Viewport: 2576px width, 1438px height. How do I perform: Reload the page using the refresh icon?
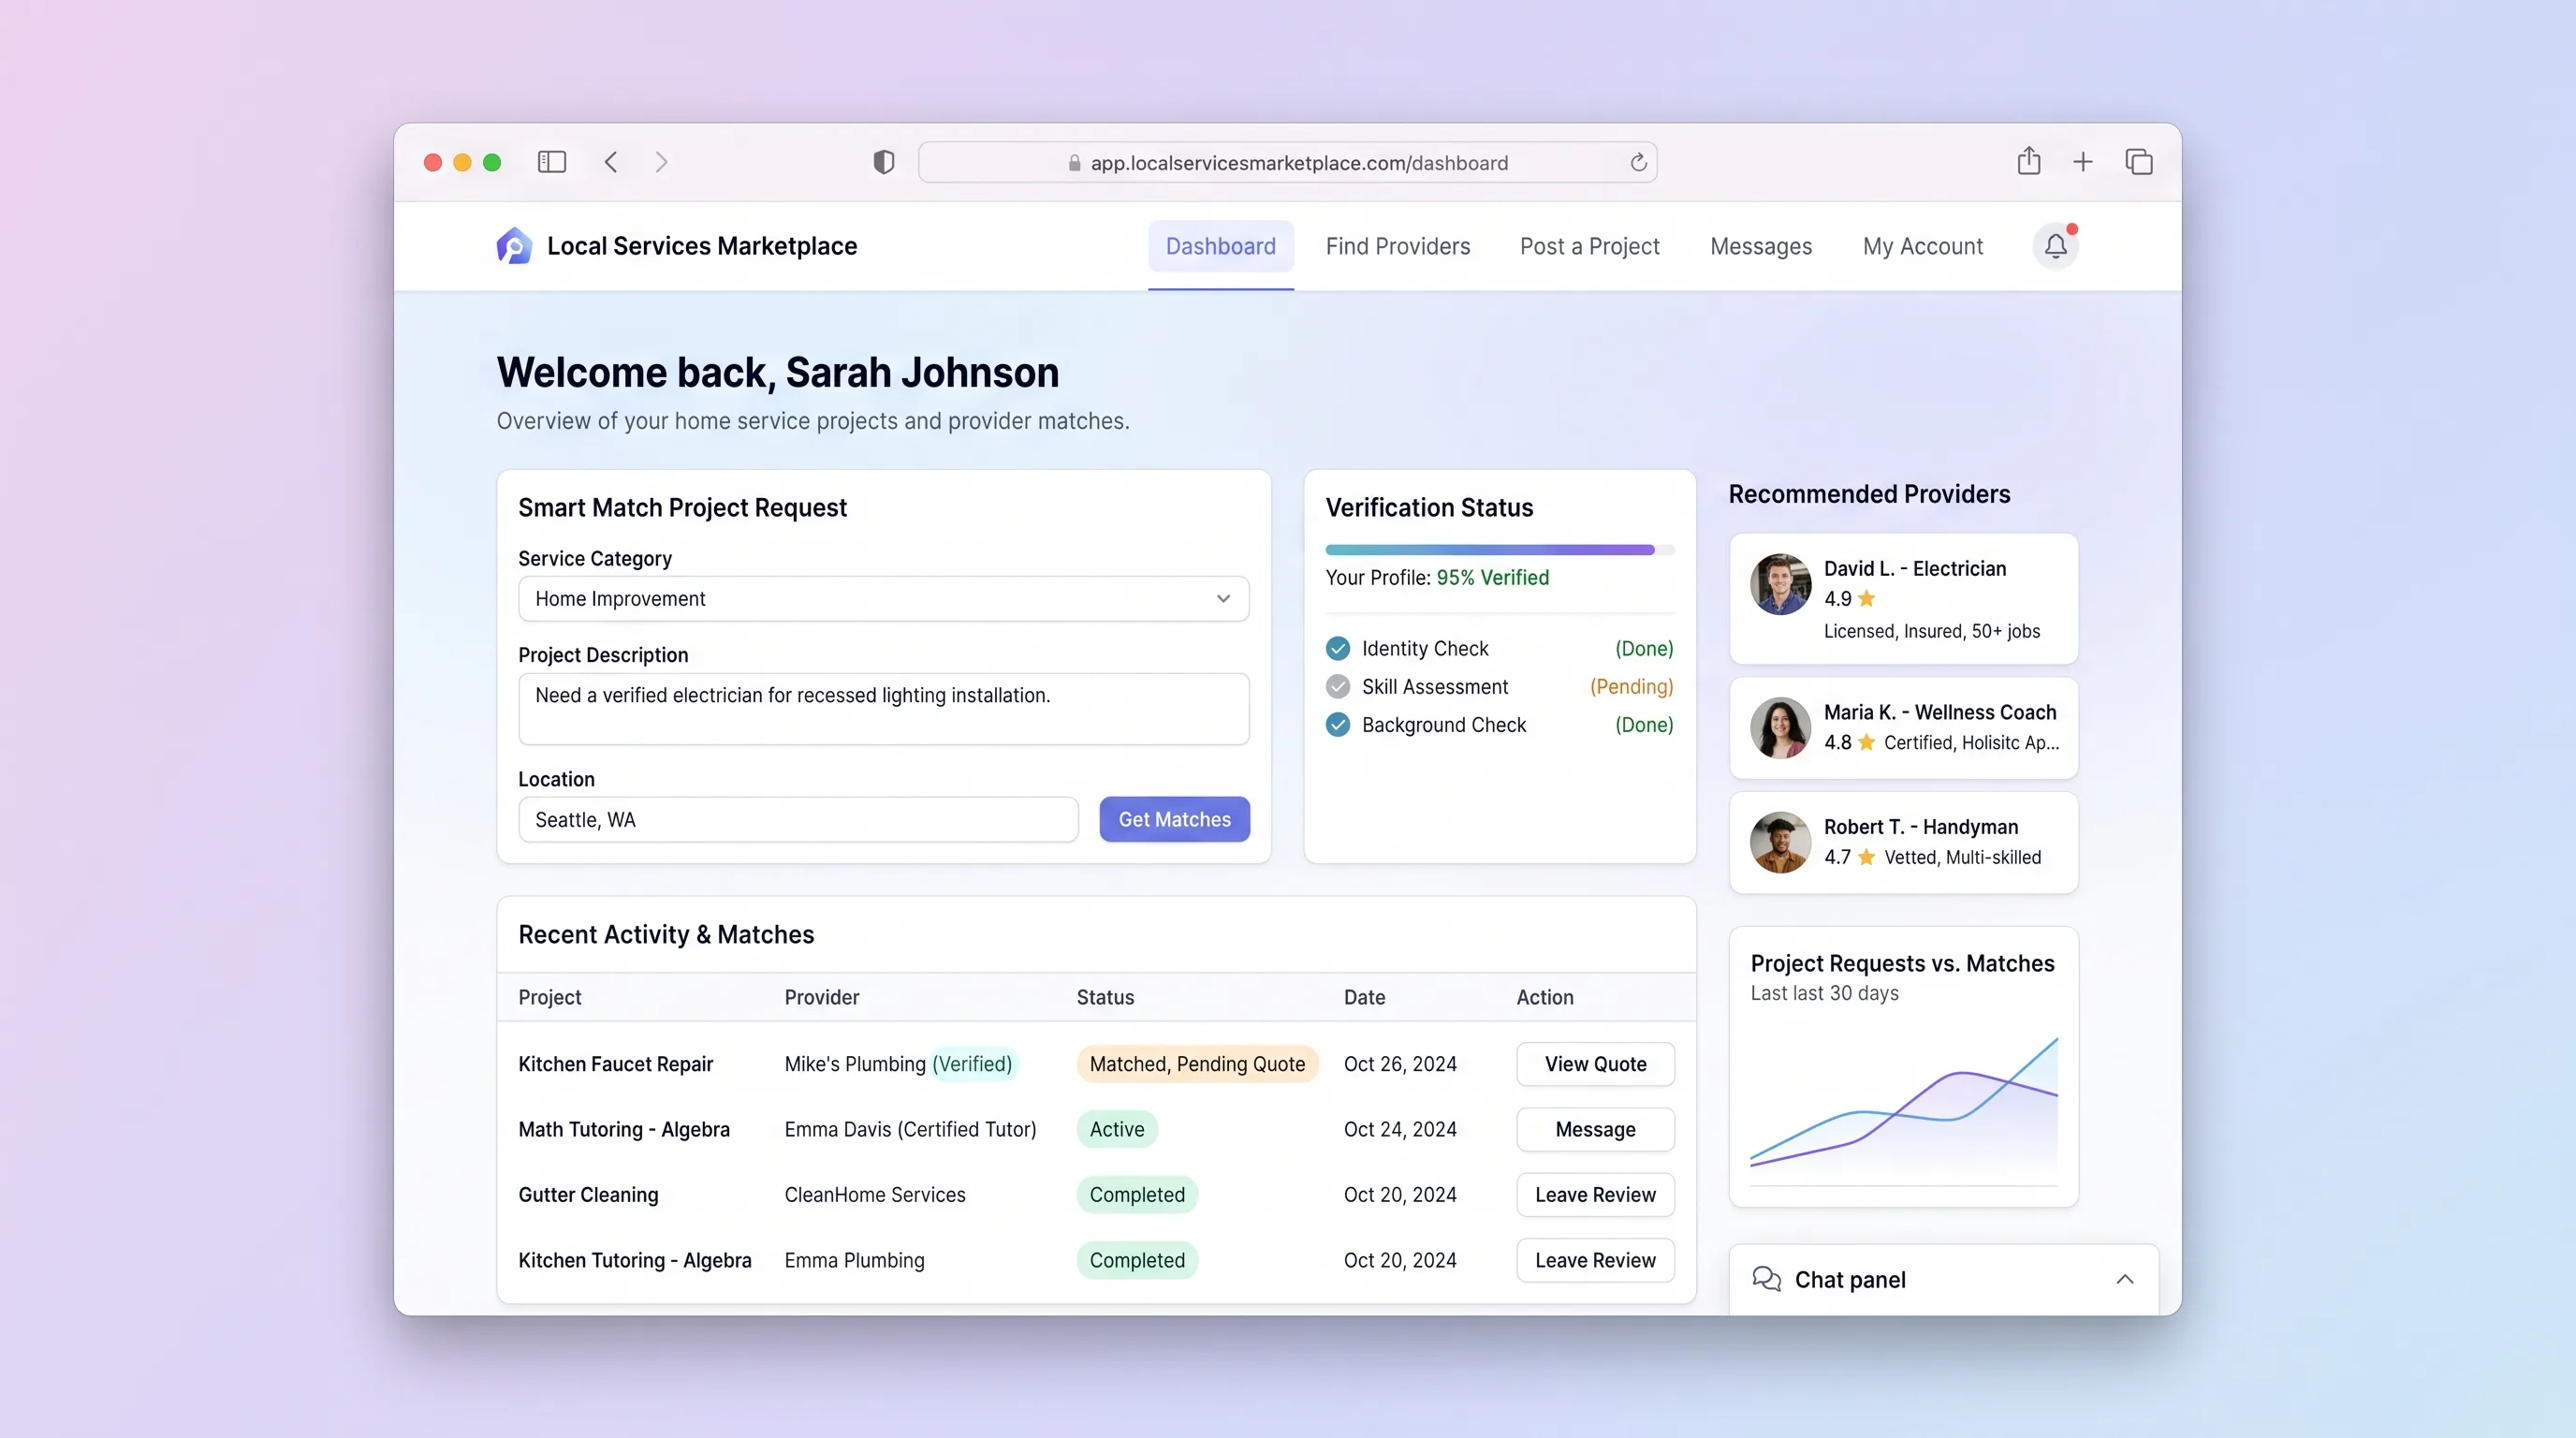point(1638,162)
